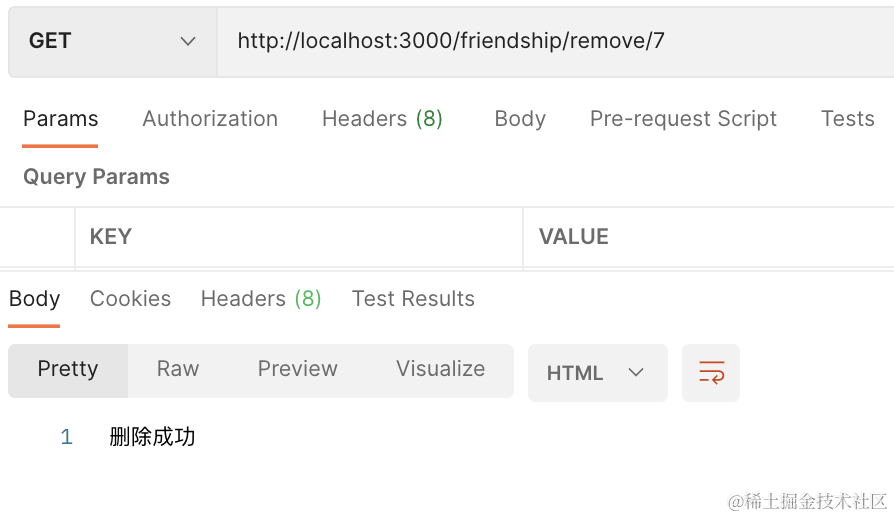This screenshot has height=518, width=894.
Task: Select the Params tab
Action: [60, 119]
